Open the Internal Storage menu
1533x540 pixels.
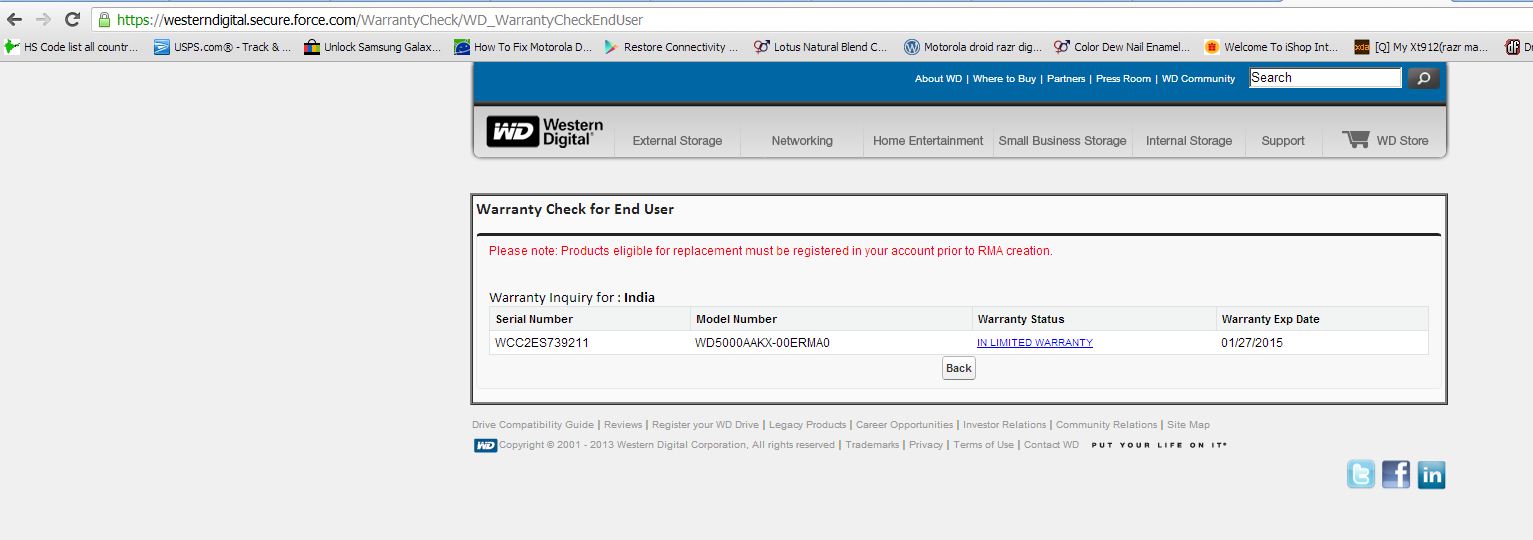pyautogui.click(x=1189, y=141)
